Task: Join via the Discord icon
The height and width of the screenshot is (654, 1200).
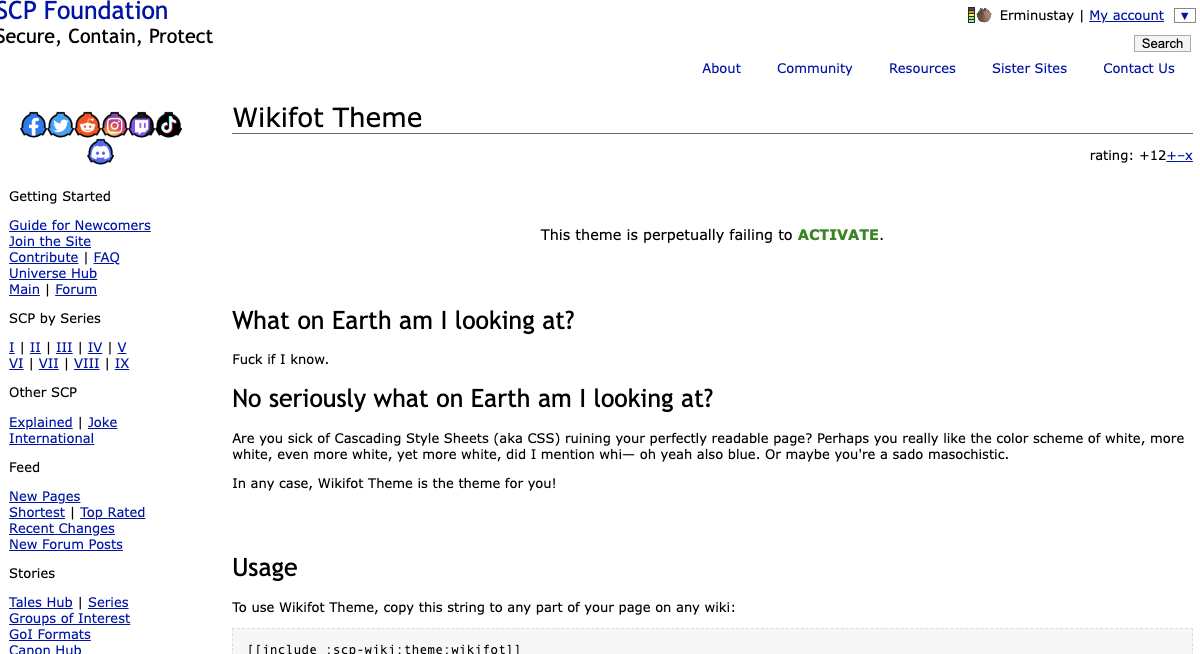Action: click(x=101, y=152)
